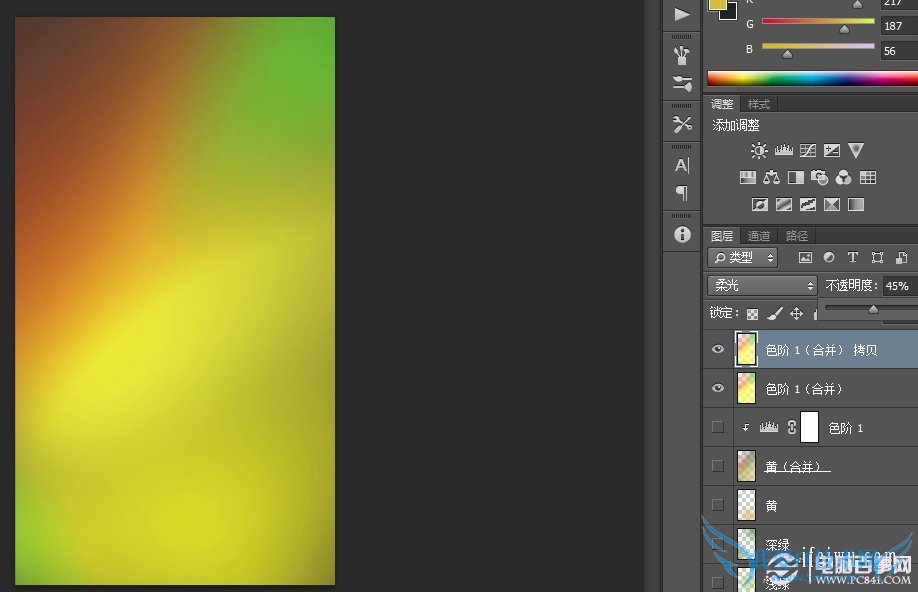This screenshot has height=592, width=918.
Task: Switch to the 样式 tab
Action: pos(759,104)
